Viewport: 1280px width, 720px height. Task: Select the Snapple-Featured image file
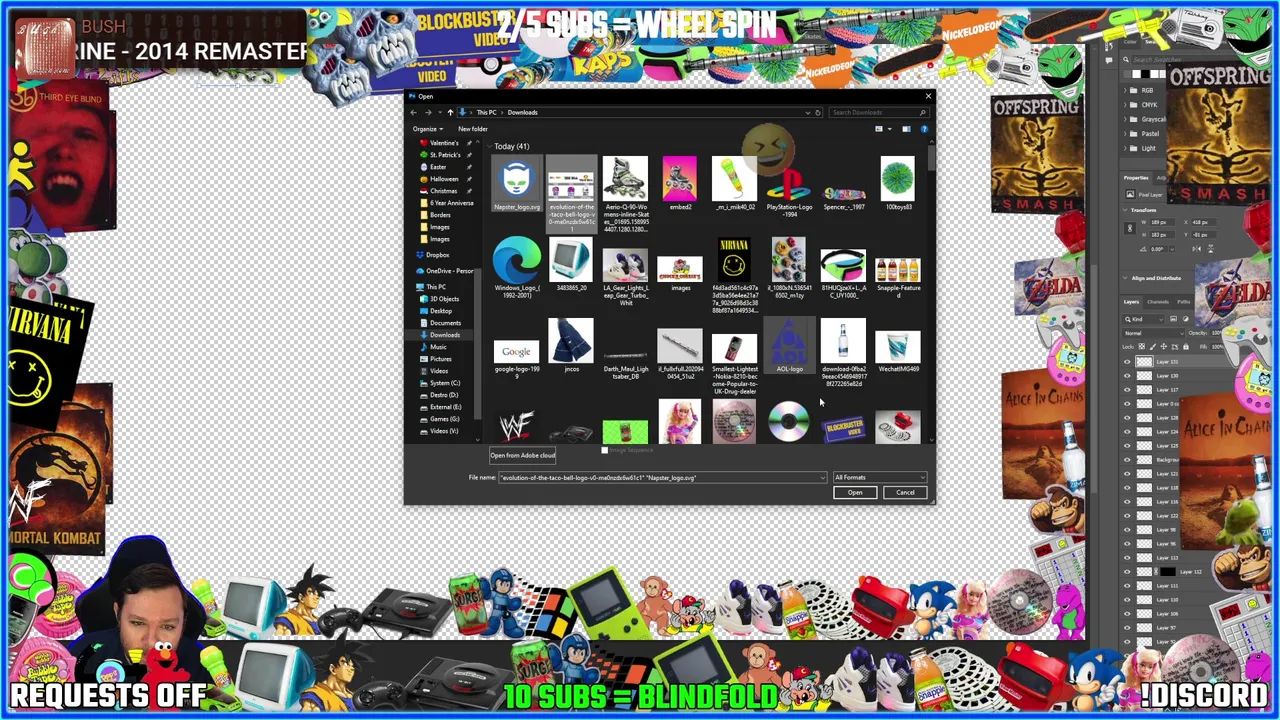(898, 268)
